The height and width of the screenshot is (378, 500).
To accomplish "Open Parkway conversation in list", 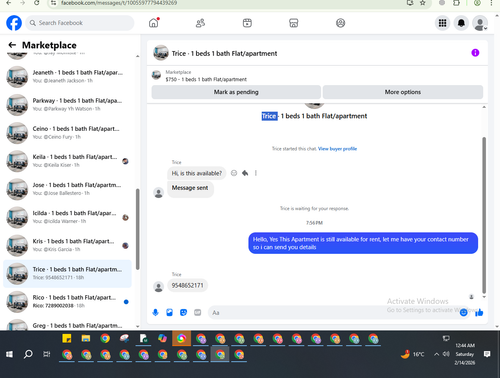I will click(x=67, y=105).
